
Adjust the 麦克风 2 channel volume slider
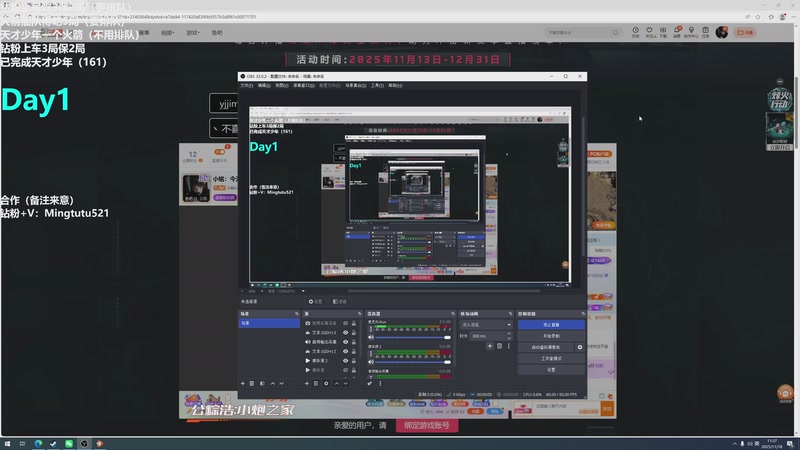pyautogui.click(x=413, y=362)
